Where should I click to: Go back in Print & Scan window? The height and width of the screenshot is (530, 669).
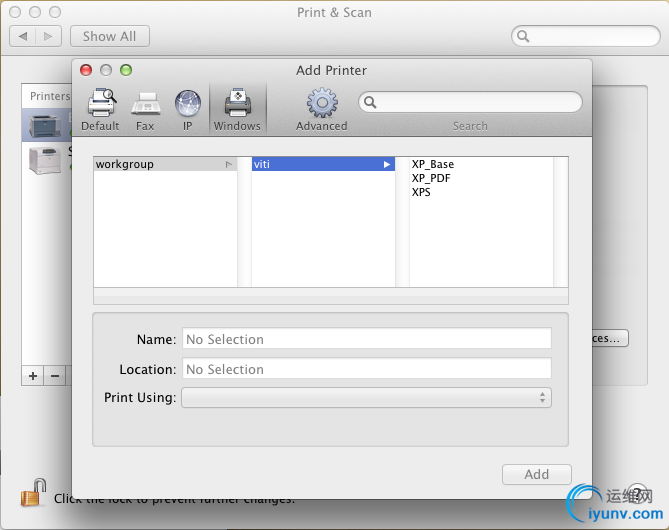pyautogui.click(x=23, y=36)
